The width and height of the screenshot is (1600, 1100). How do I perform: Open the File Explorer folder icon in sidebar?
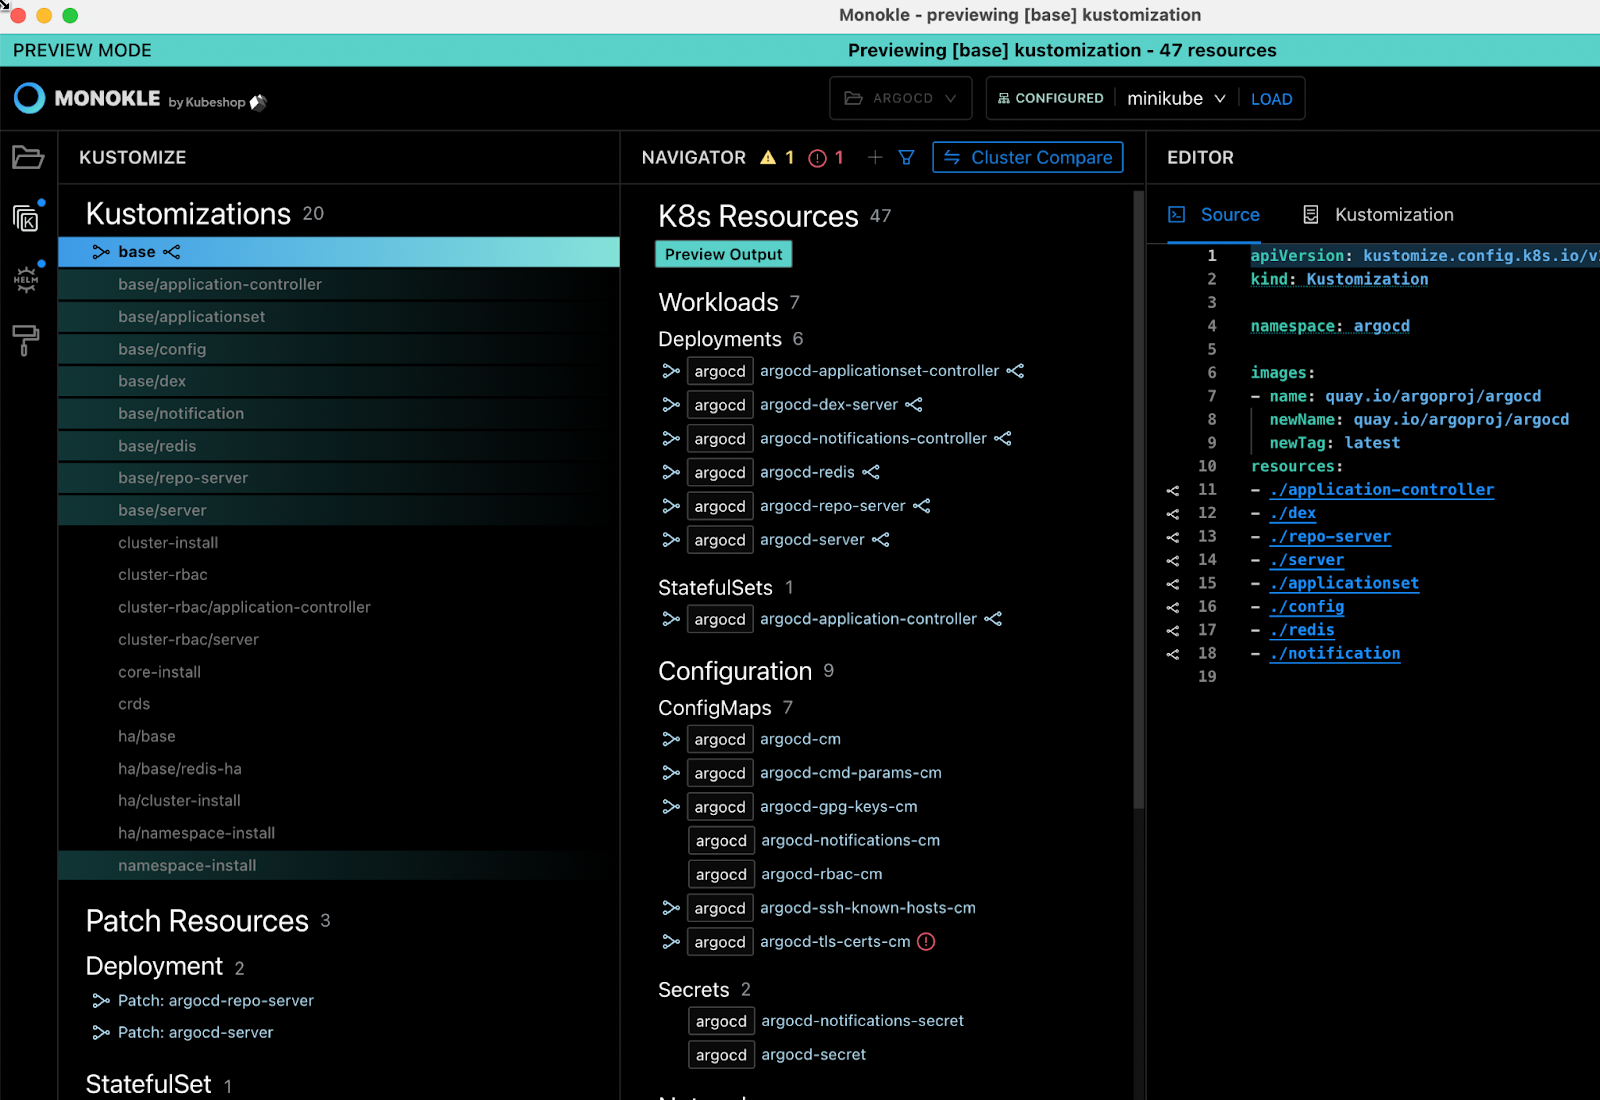coord(27,157)
